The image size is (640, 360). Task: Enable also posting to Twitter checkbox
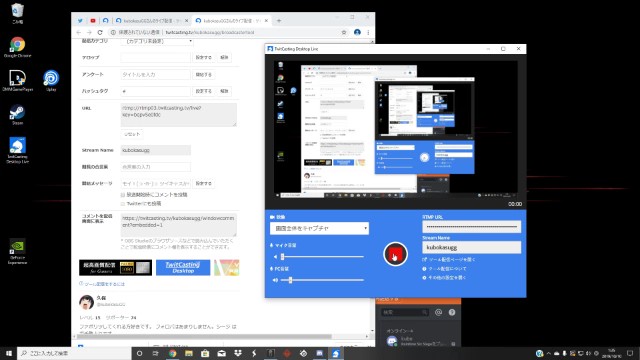123,204
